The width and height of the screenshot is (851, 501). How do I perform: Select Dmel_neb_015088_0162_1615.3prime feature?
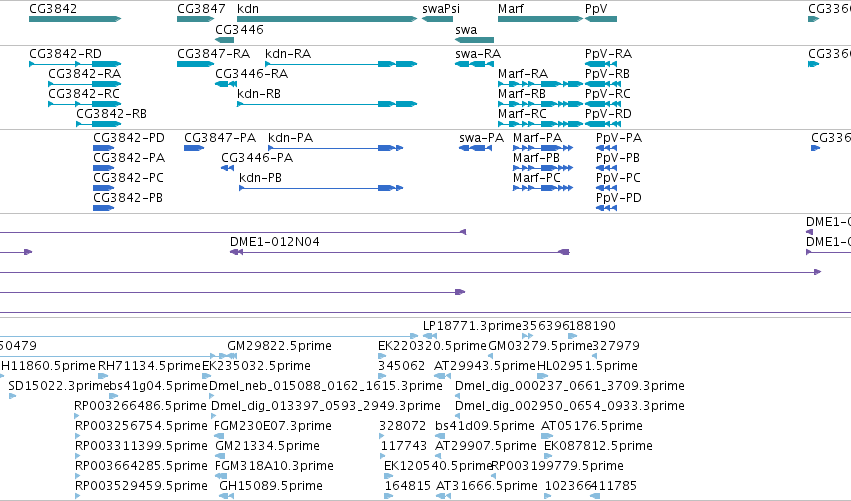click(212, 396)
